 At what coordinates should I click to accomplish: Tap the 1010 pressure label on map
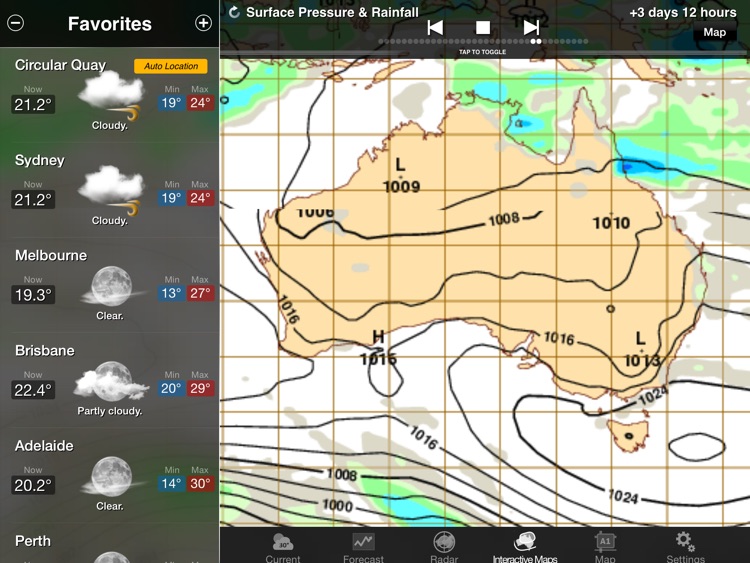pyautogui.click(x=611, y=222)
